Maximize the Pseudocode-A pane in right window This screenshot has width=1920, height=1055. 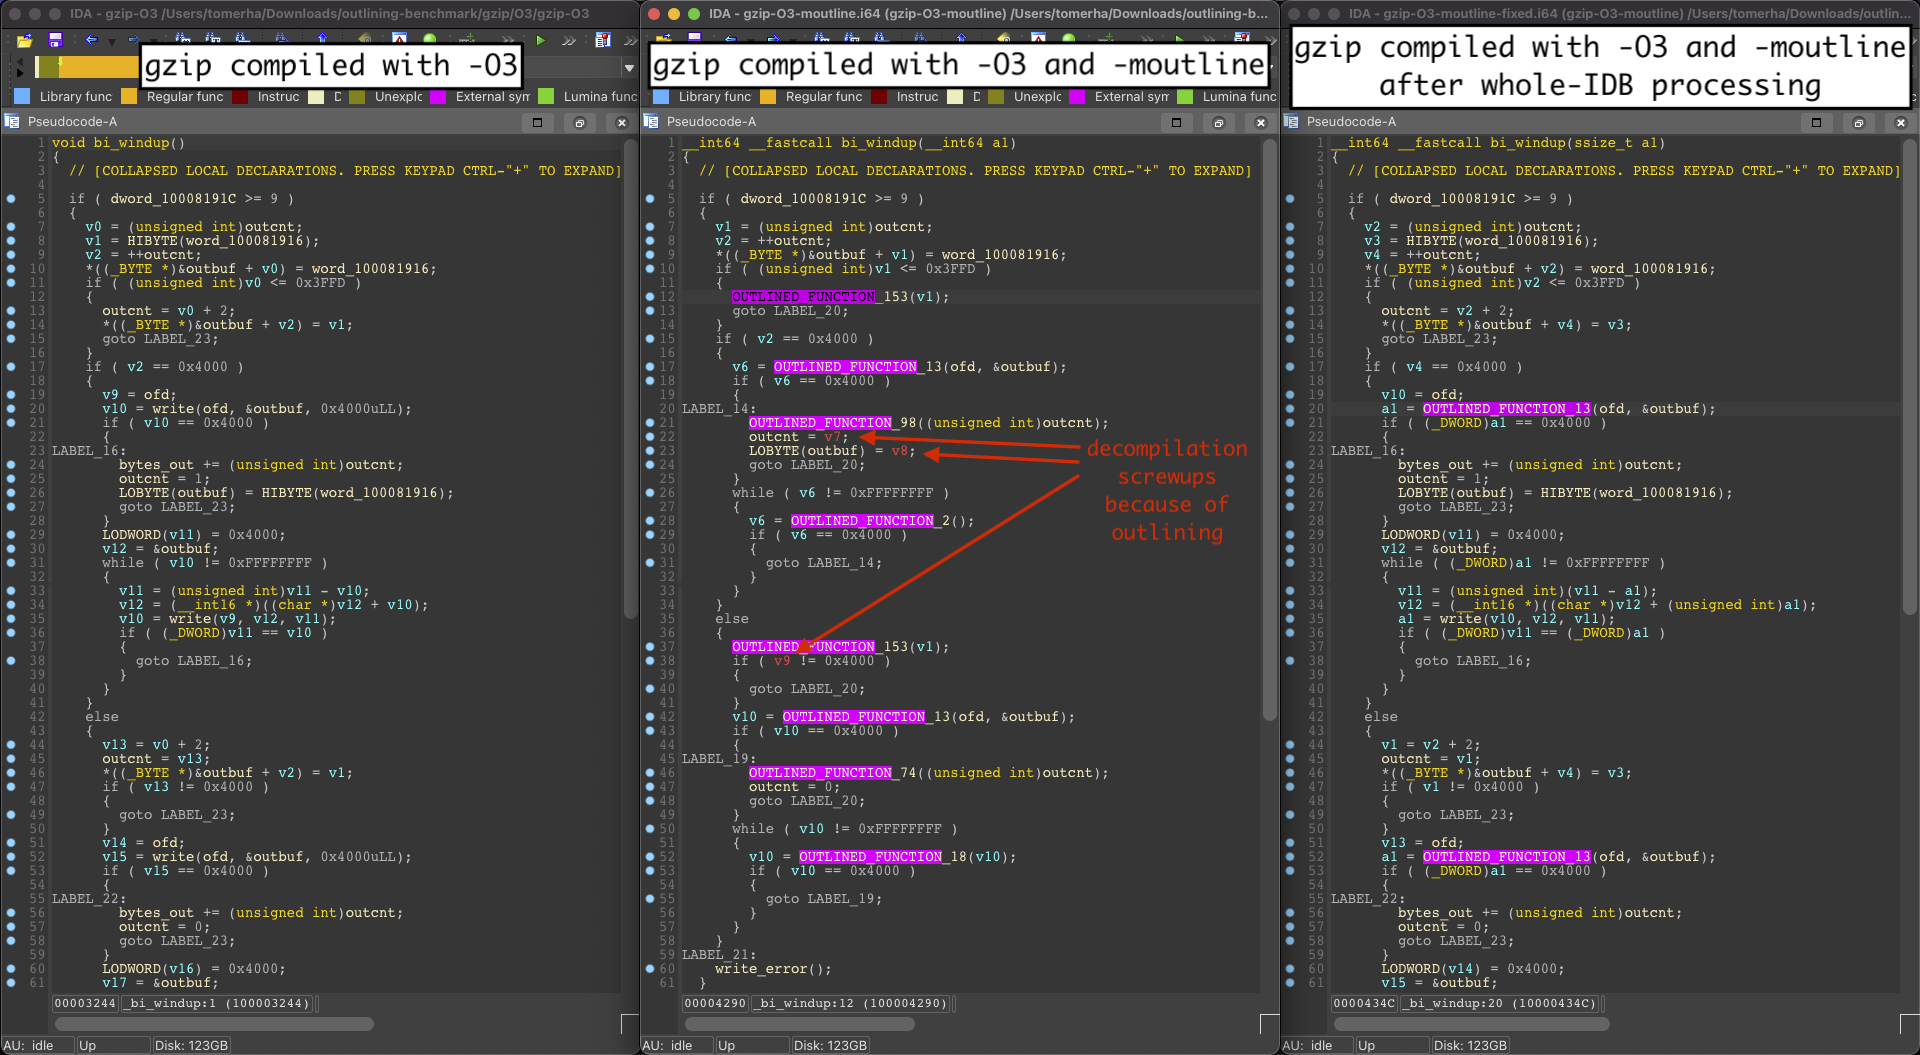click(x=1816, y=122)
